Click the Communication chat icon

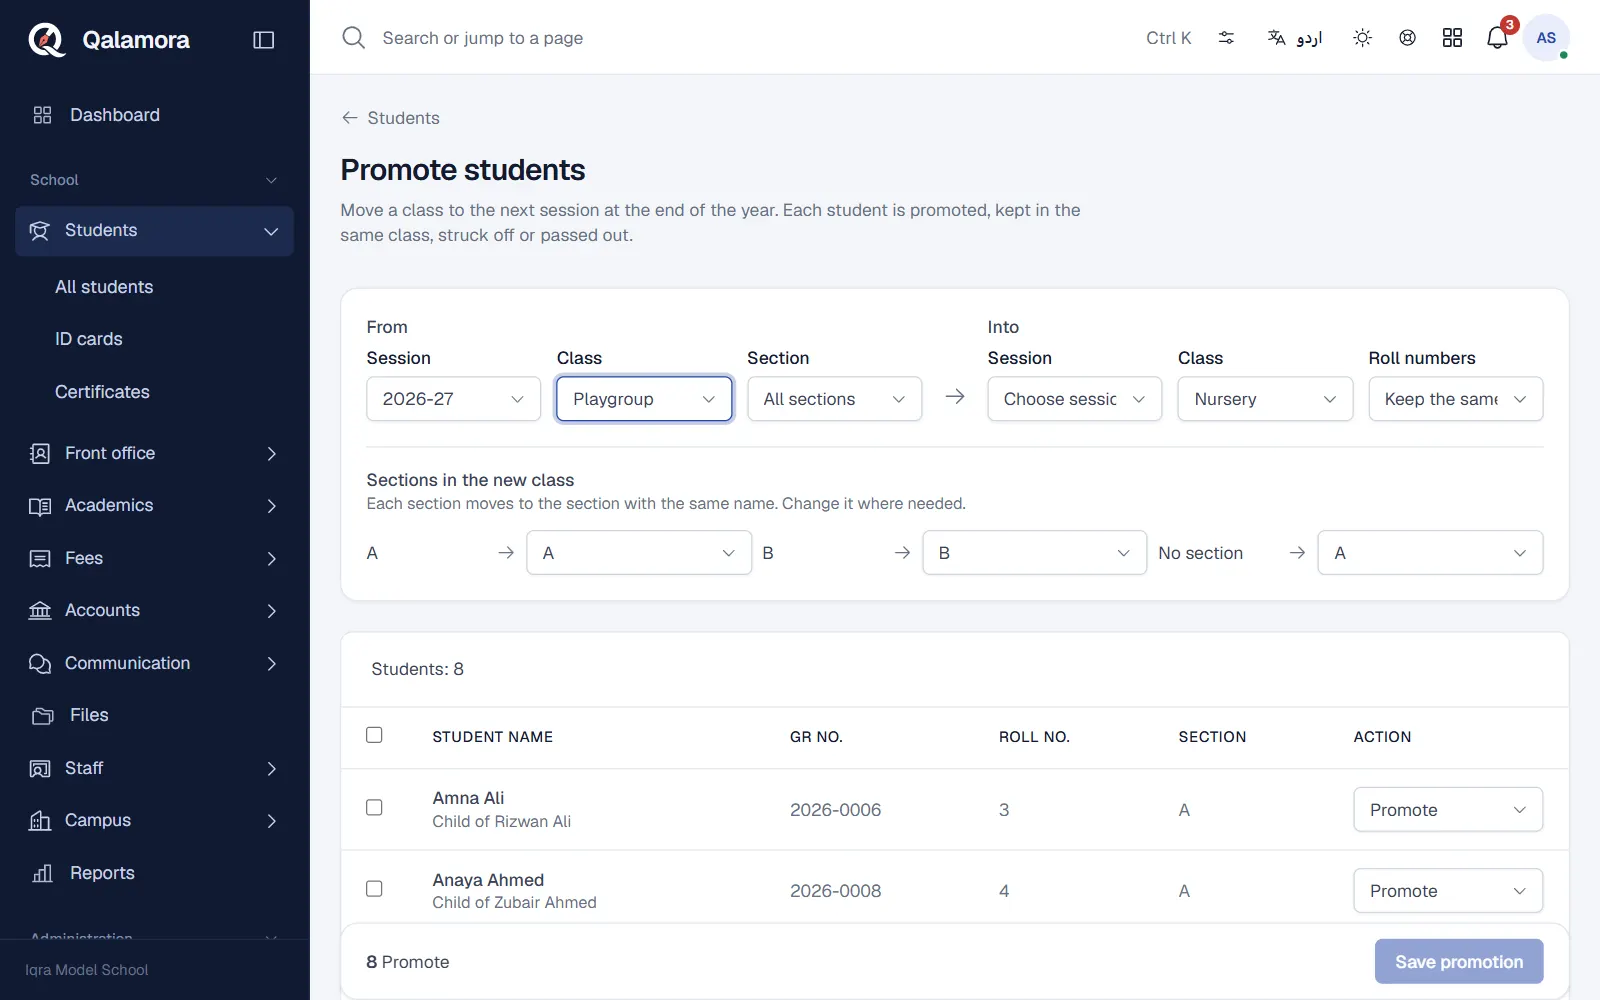click(39, 664)
